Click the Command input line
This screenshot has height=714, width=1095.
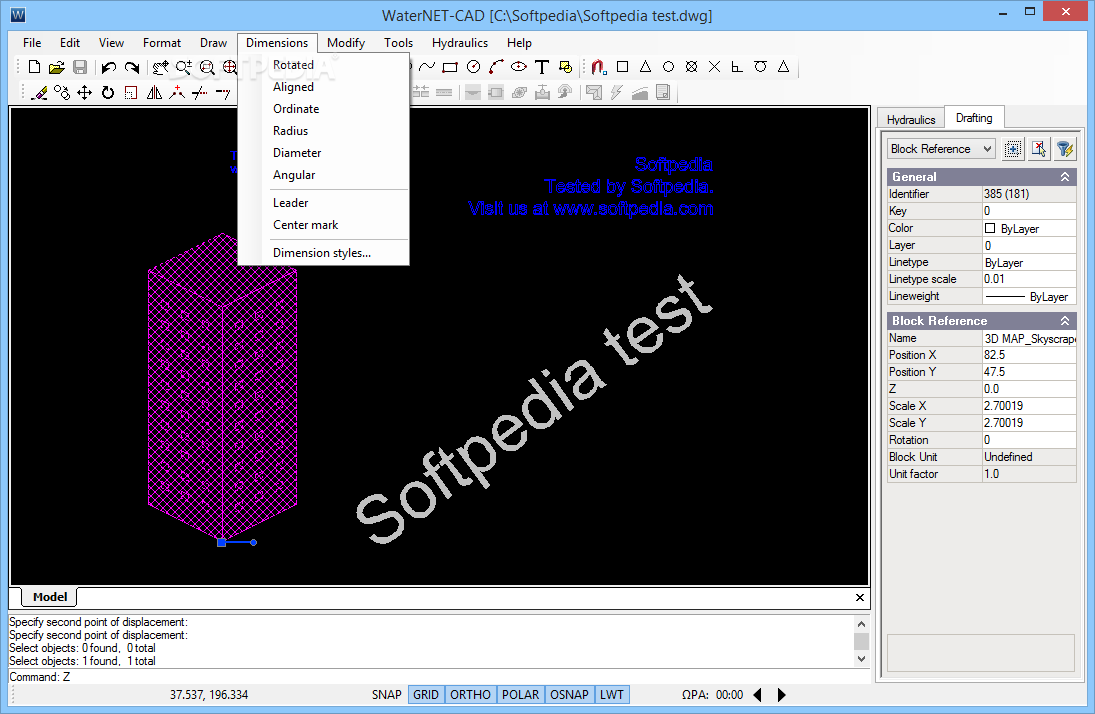tap(439, 676)
